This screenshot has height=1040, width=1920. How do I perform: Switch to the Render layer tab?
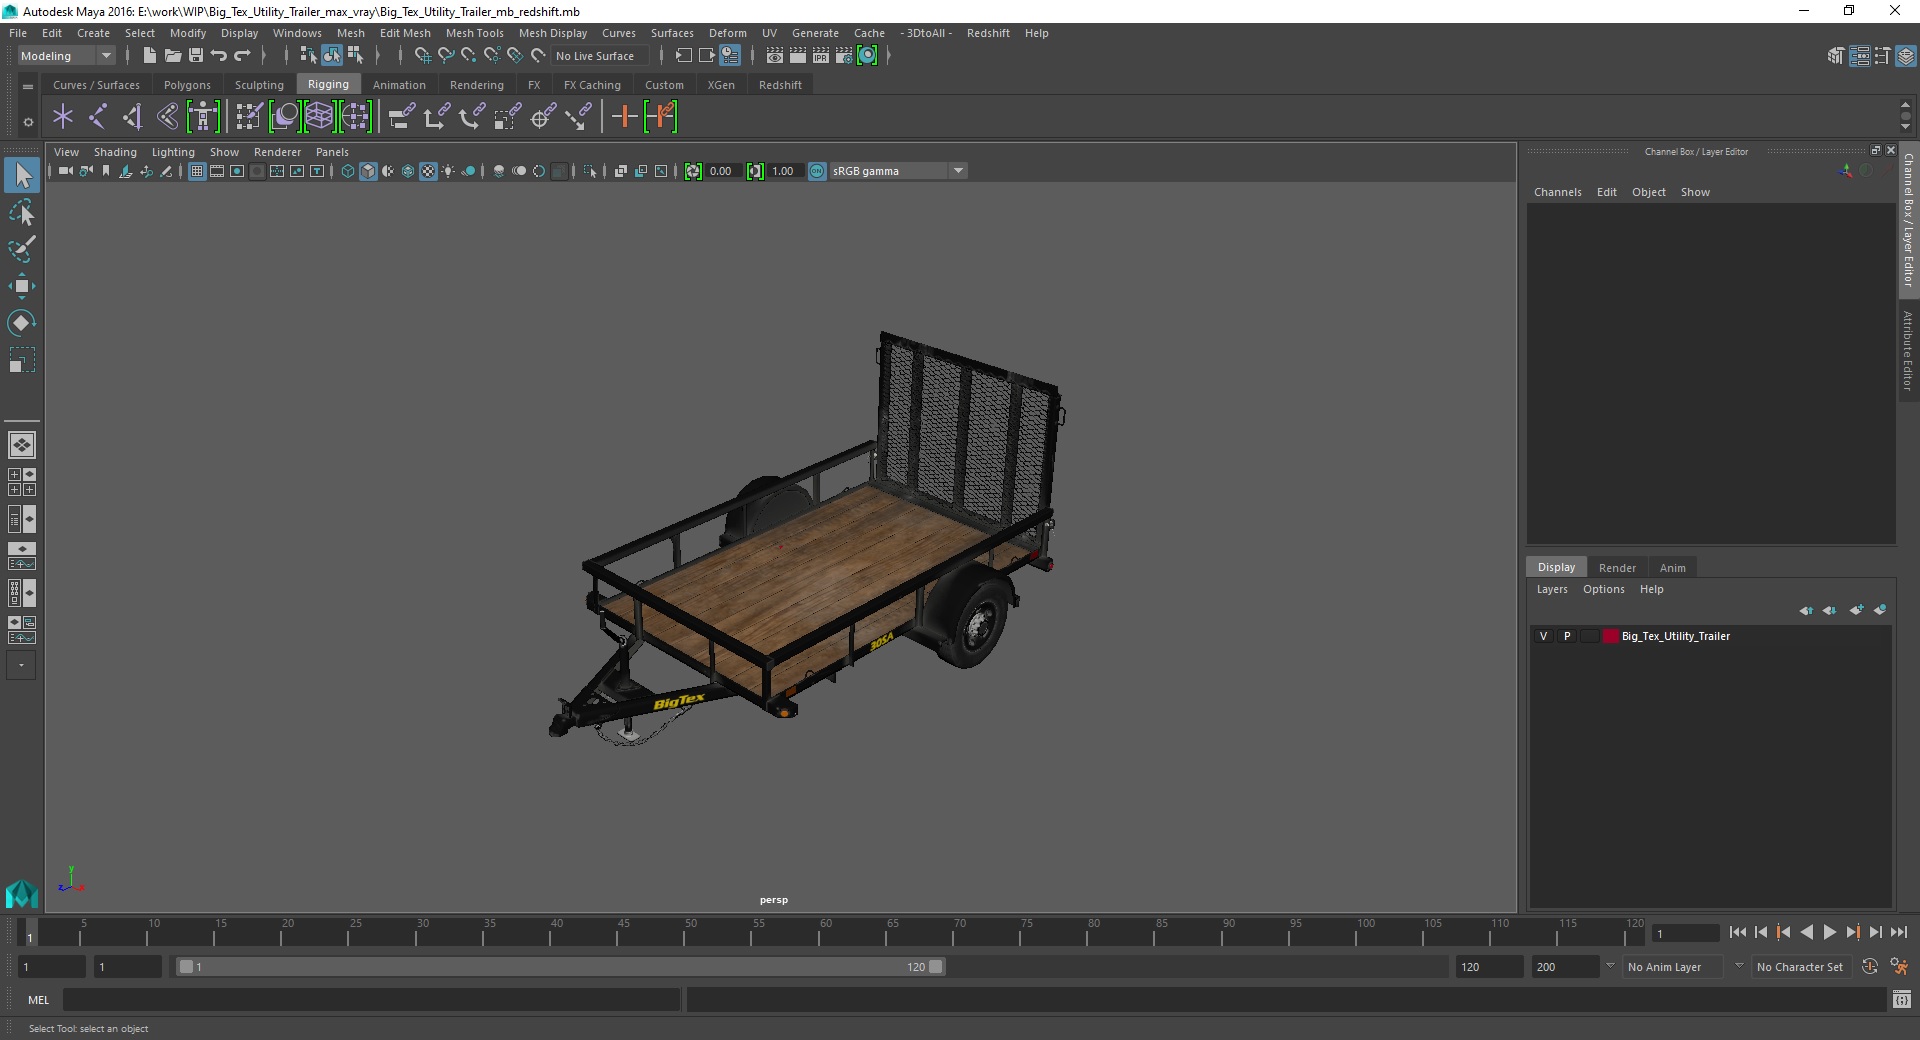1617,568
